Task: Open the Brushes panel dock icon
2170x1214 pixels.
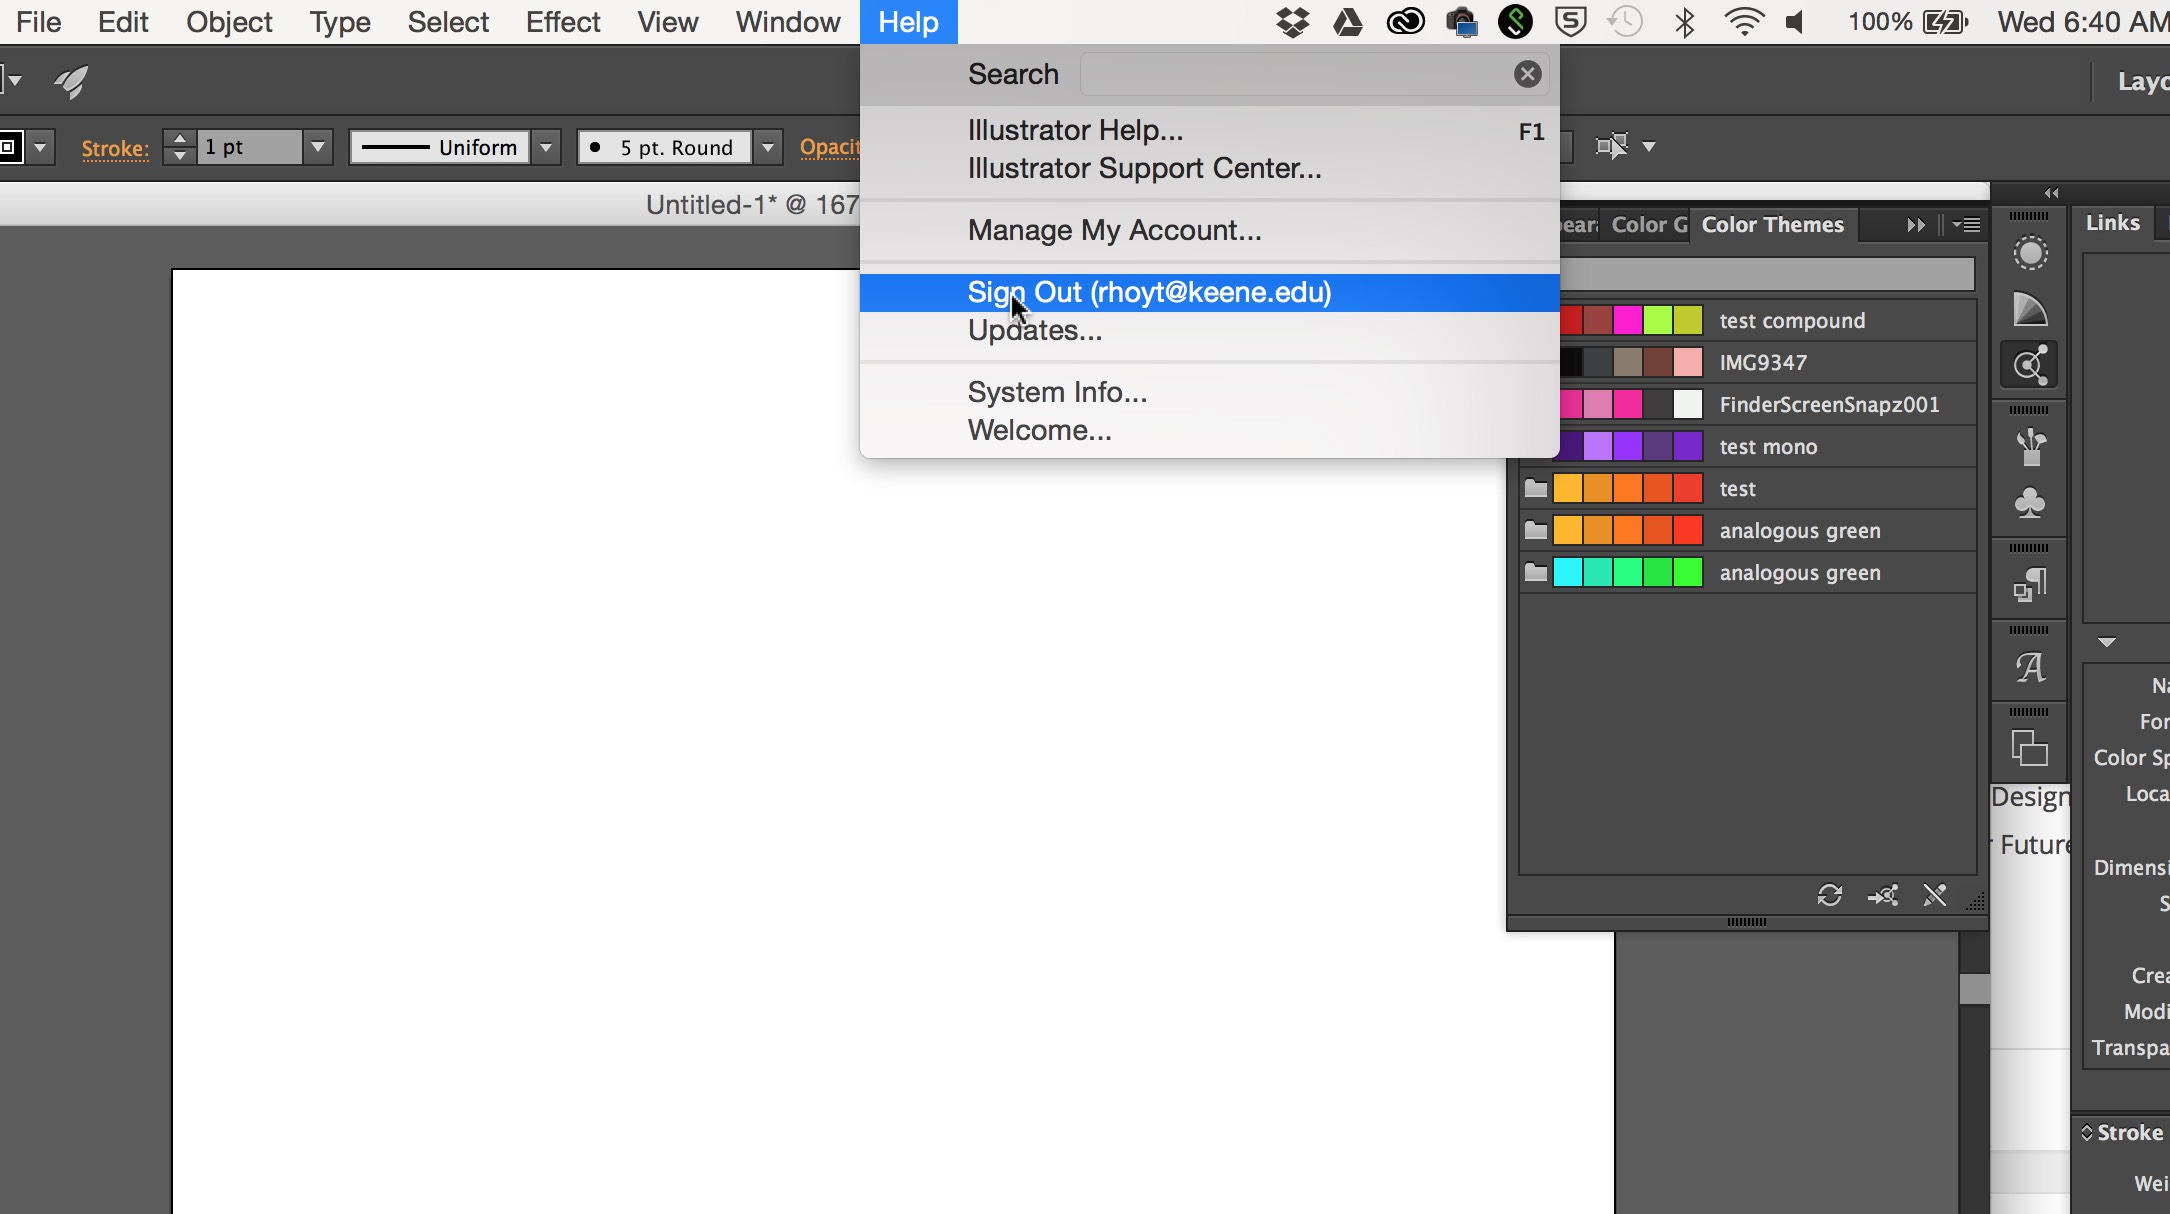Action: pos(2030,447)
